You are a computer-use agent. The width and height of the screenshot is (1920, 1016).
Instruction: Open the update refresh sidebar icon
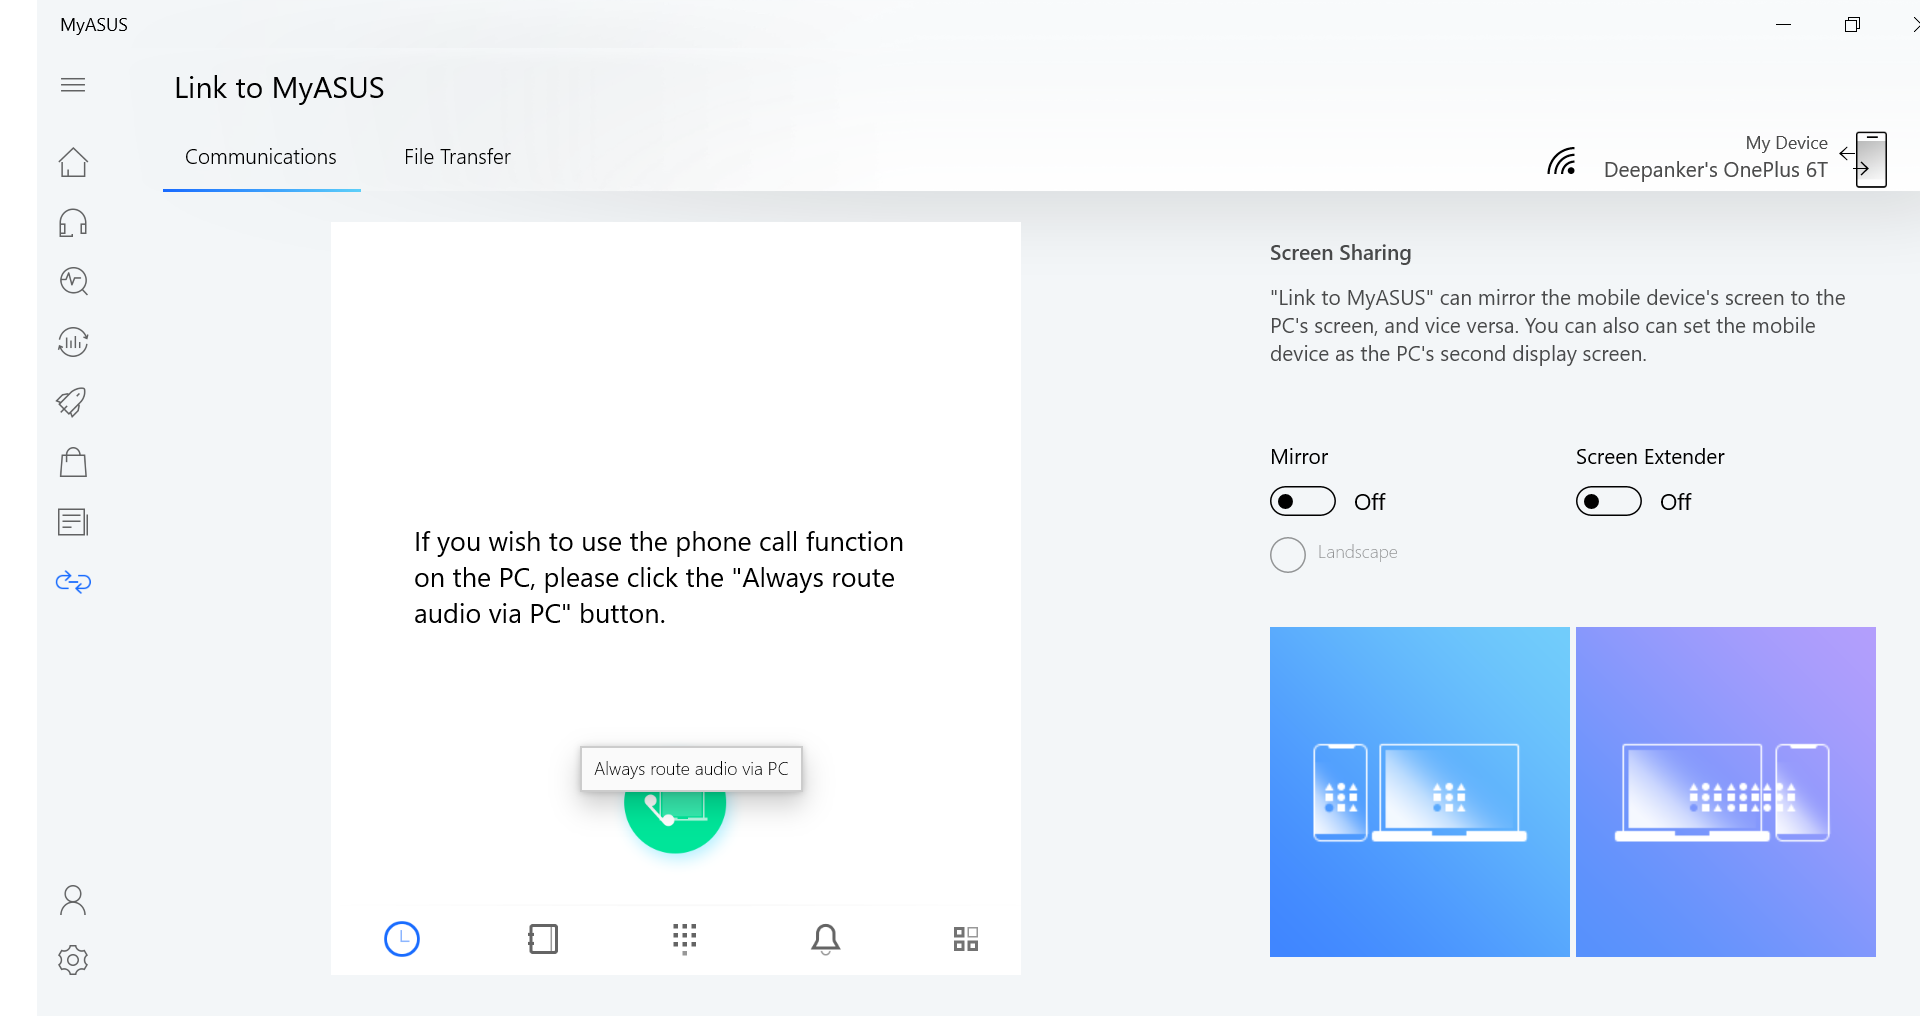(x=73, y=342)
